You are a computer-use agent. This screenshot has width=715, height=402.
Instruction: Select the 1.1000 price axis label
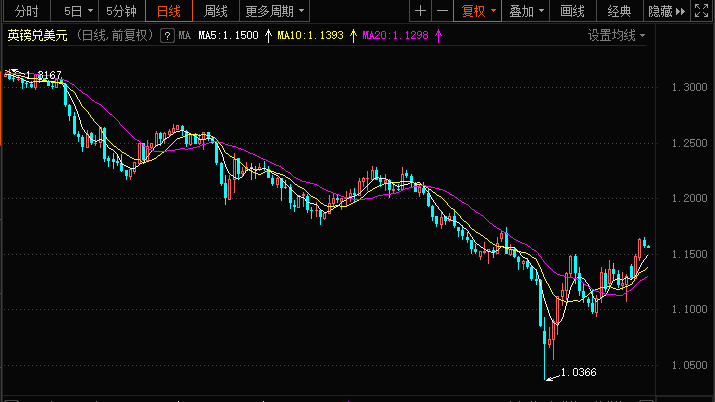(689, 309)
